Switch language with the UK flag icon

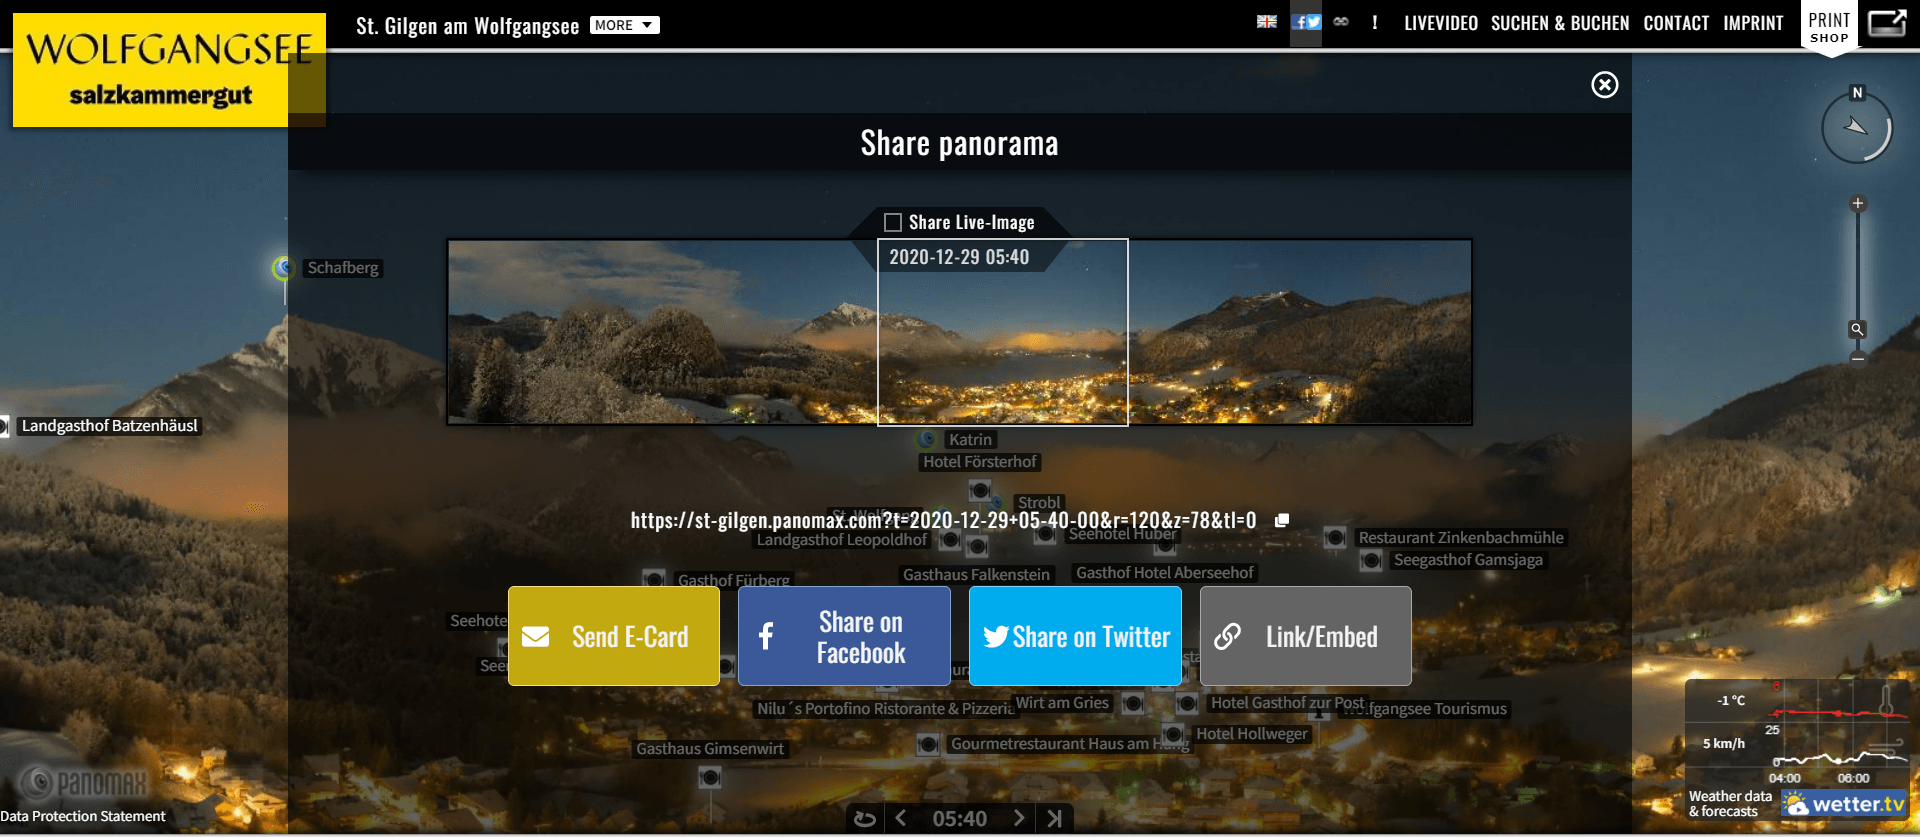(1267, 22)
